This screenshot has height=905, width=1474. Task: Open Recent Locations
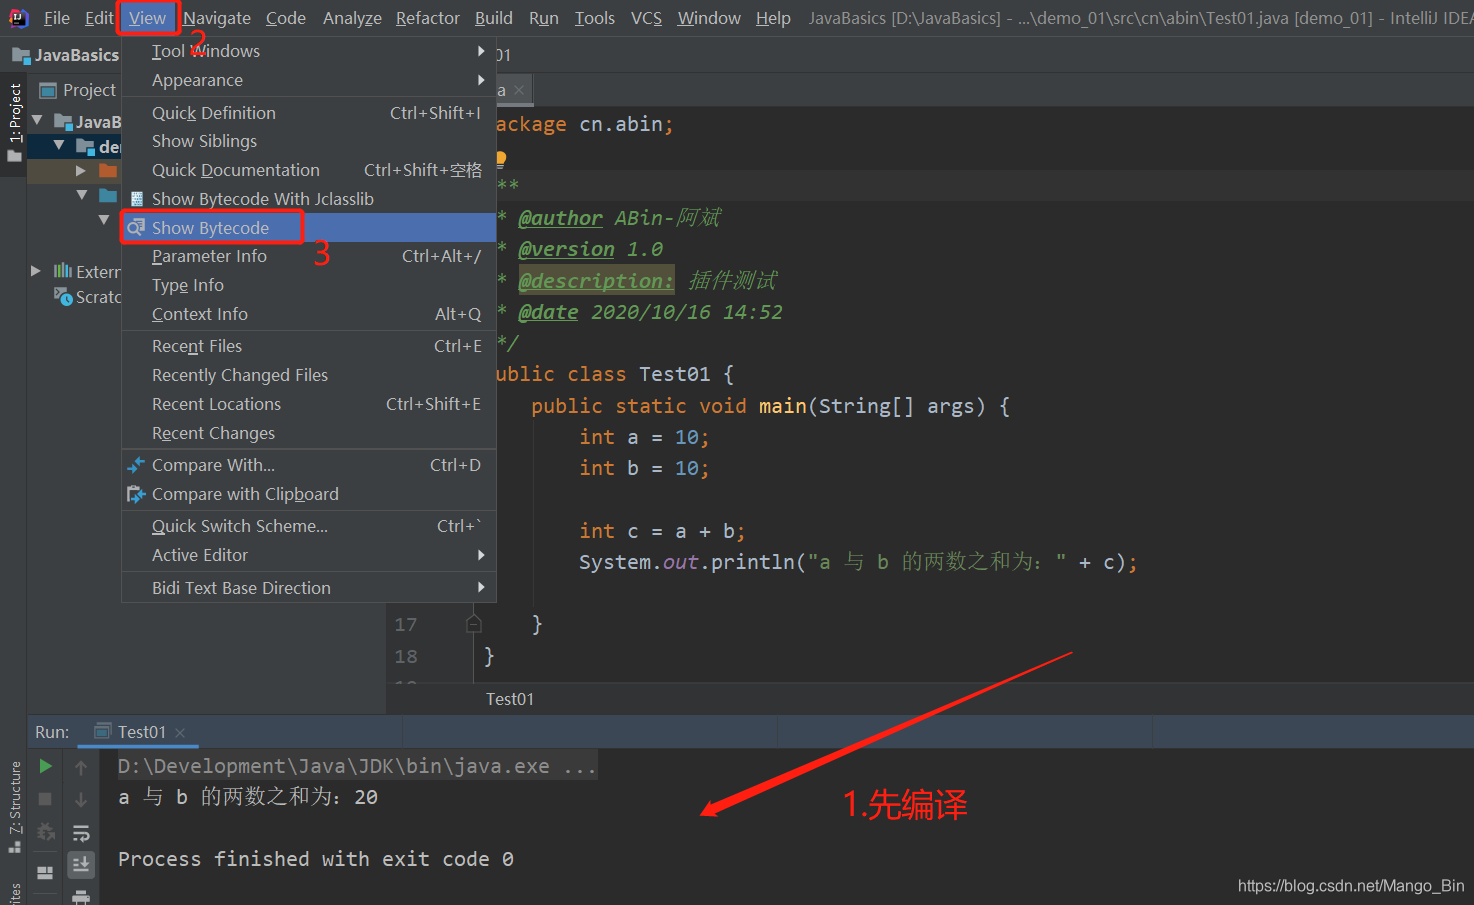(x=309, y=404)
